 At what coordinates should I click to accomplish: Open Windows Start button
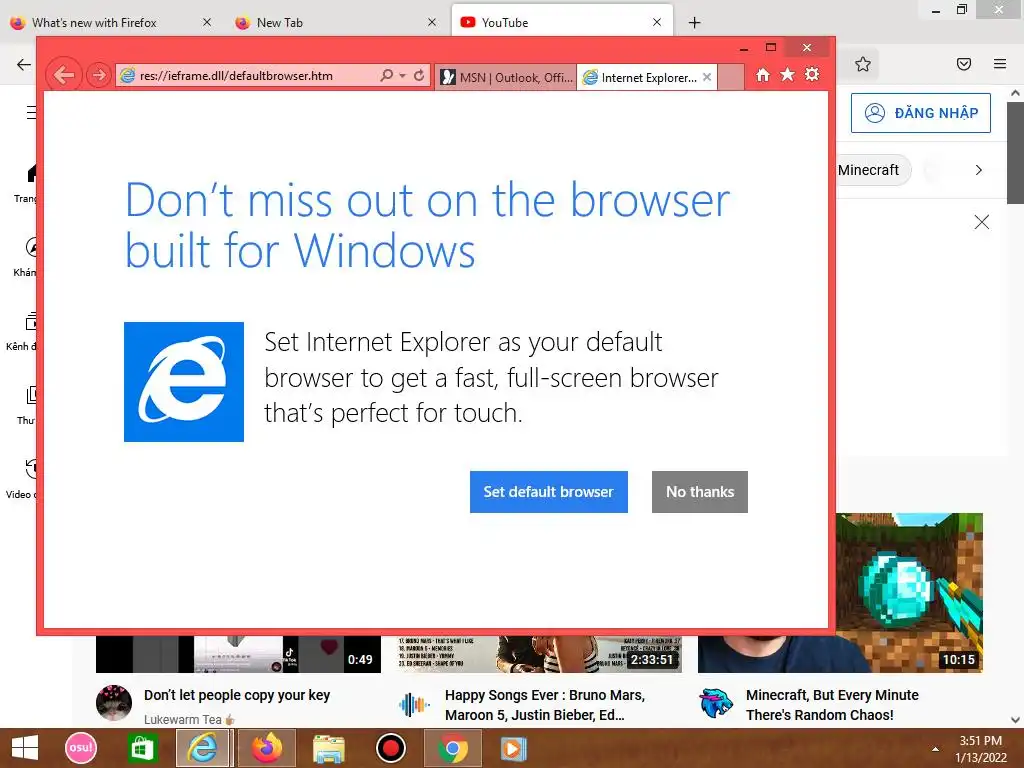[25, 748]
